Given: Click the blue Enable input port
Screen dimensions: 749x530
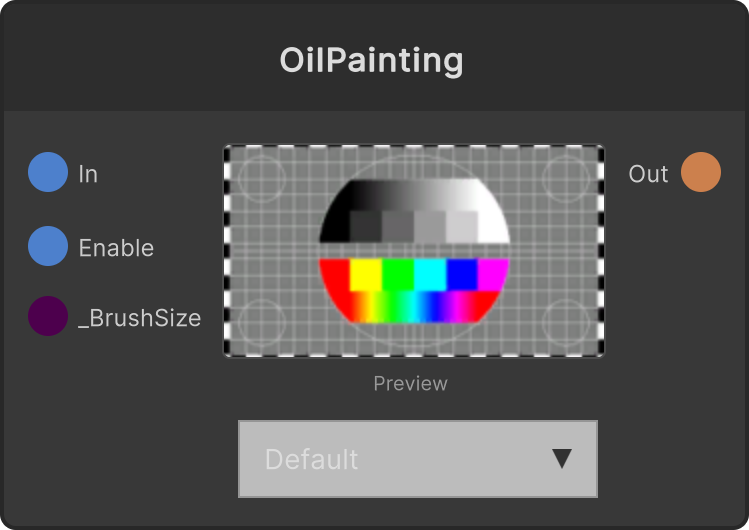Looking at the screenshot, I should (48, 246).
